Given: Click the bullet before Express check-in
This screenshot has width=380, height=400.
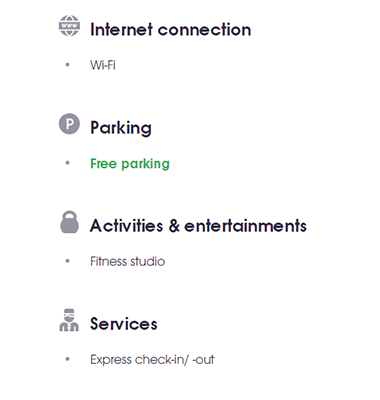Looking at the screenshot, I should pyautogui.click(x=68, y=359).
